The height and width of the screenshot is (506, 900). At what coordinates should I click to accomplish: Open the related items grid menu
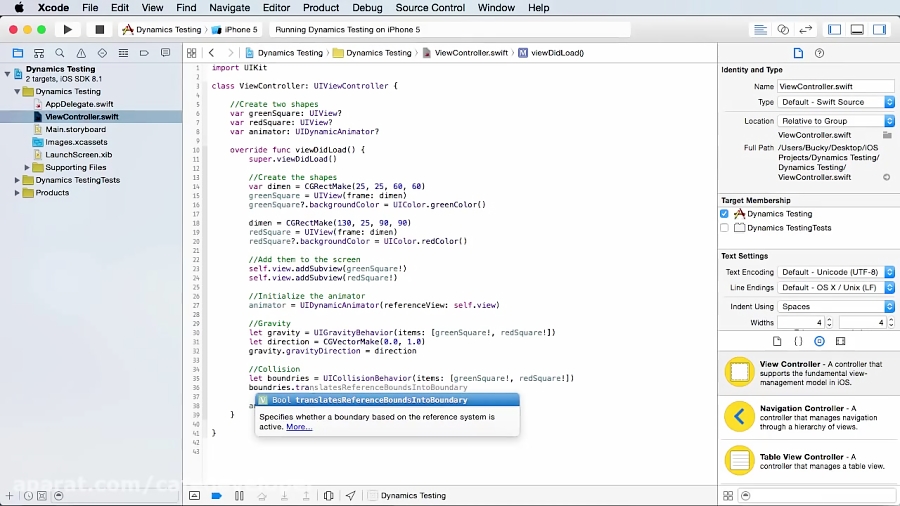click(192, 53)
